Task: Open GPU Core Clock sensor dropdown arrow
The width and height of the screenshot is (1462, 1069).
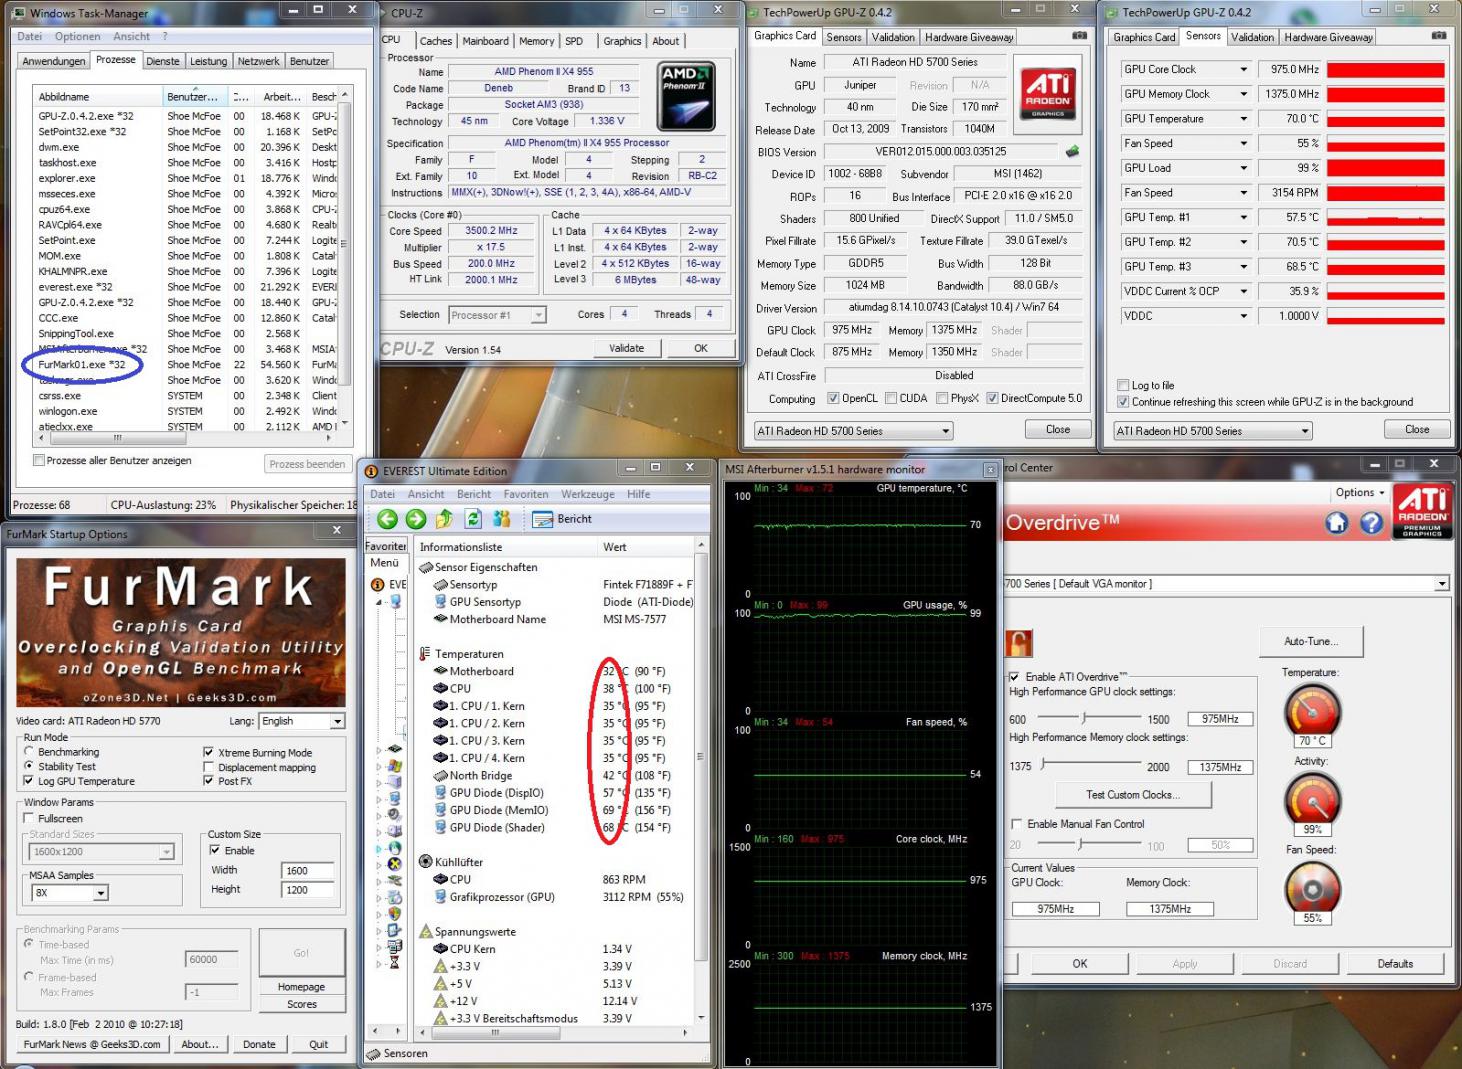Action: [x=1244, y=69]
